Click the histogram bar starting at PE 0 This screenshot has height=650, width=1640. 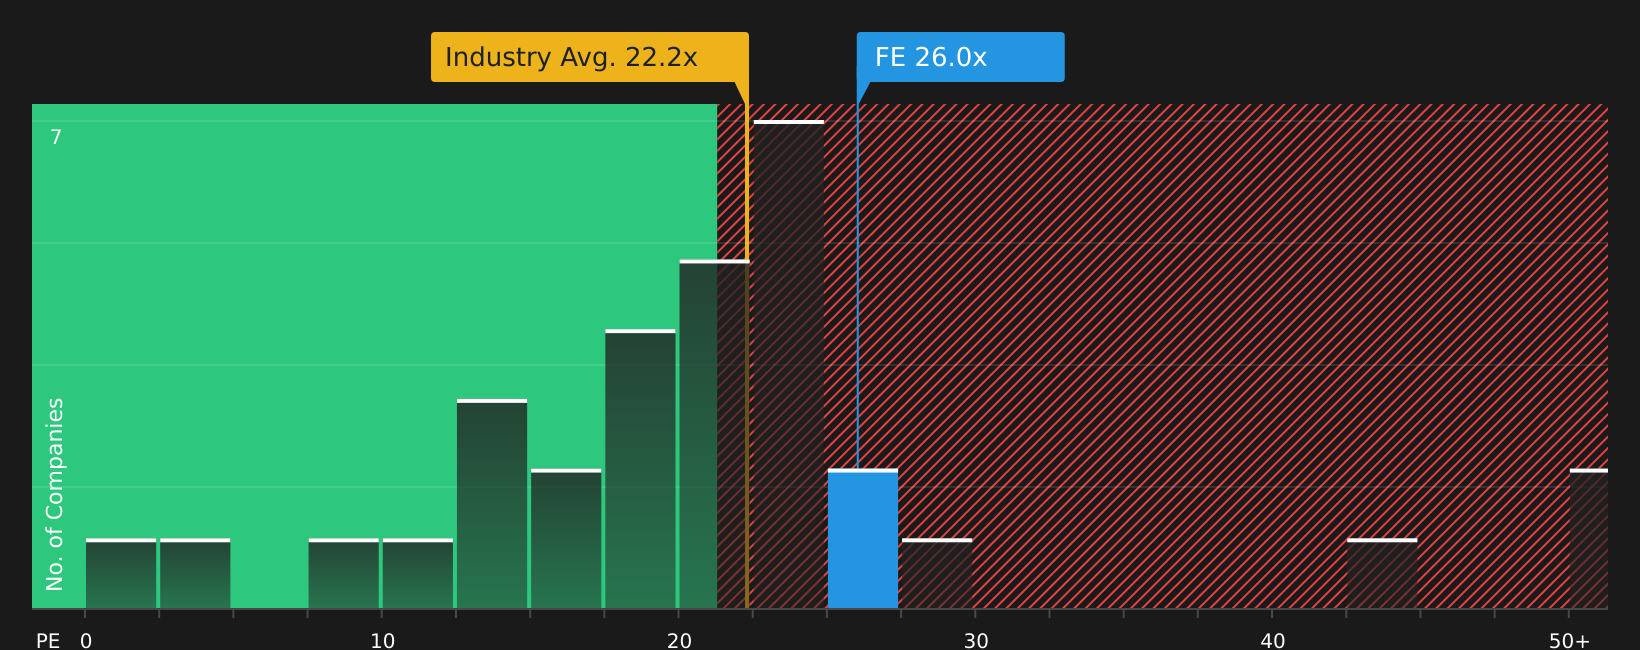[x=121, y=574]
